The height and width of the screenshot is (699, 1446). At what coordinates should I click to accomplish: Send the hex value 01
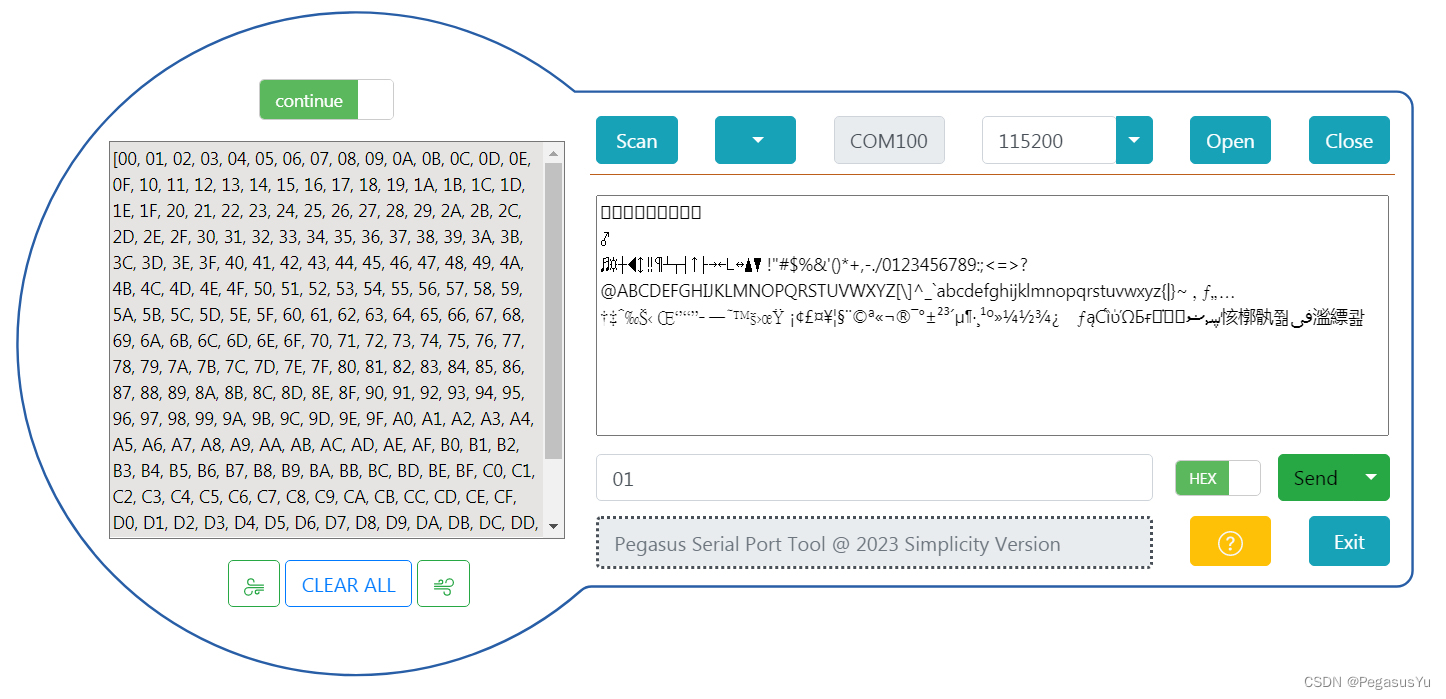tap(1315, 477)
